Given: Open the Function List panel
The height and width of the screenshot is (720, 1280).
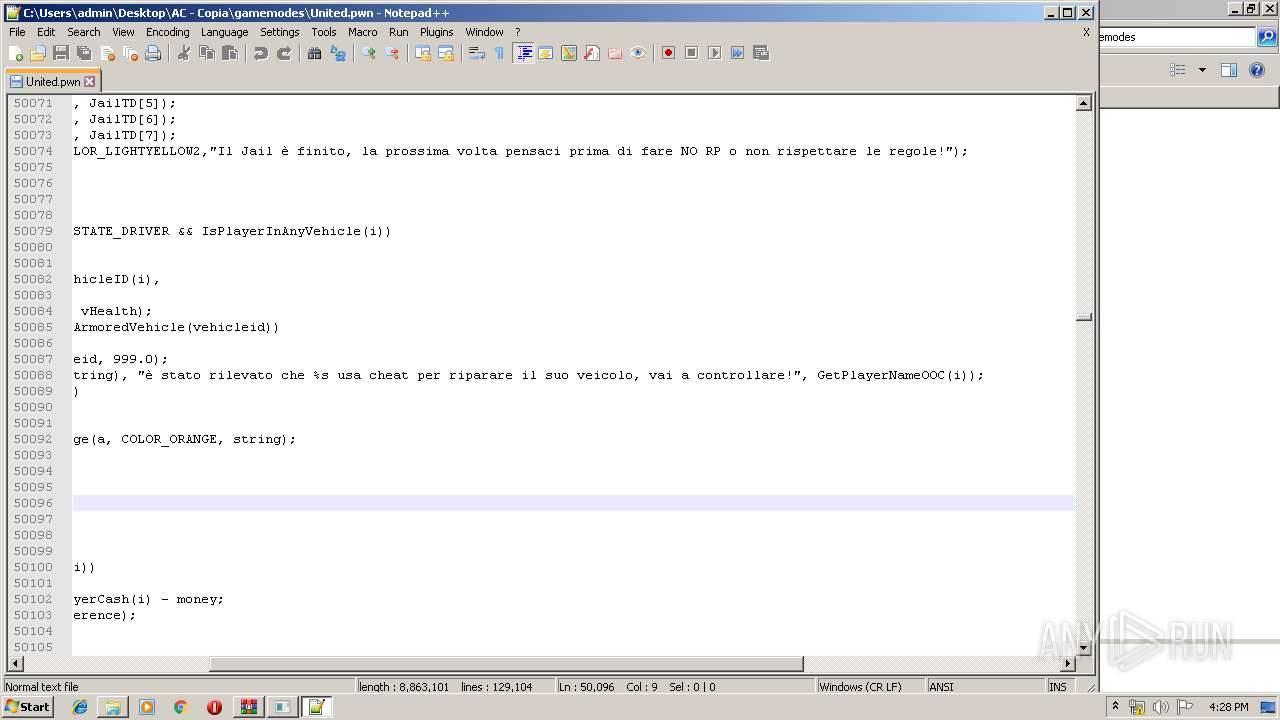Looking at the screenshot, I should pyautogui.click(x=592, y=53).
